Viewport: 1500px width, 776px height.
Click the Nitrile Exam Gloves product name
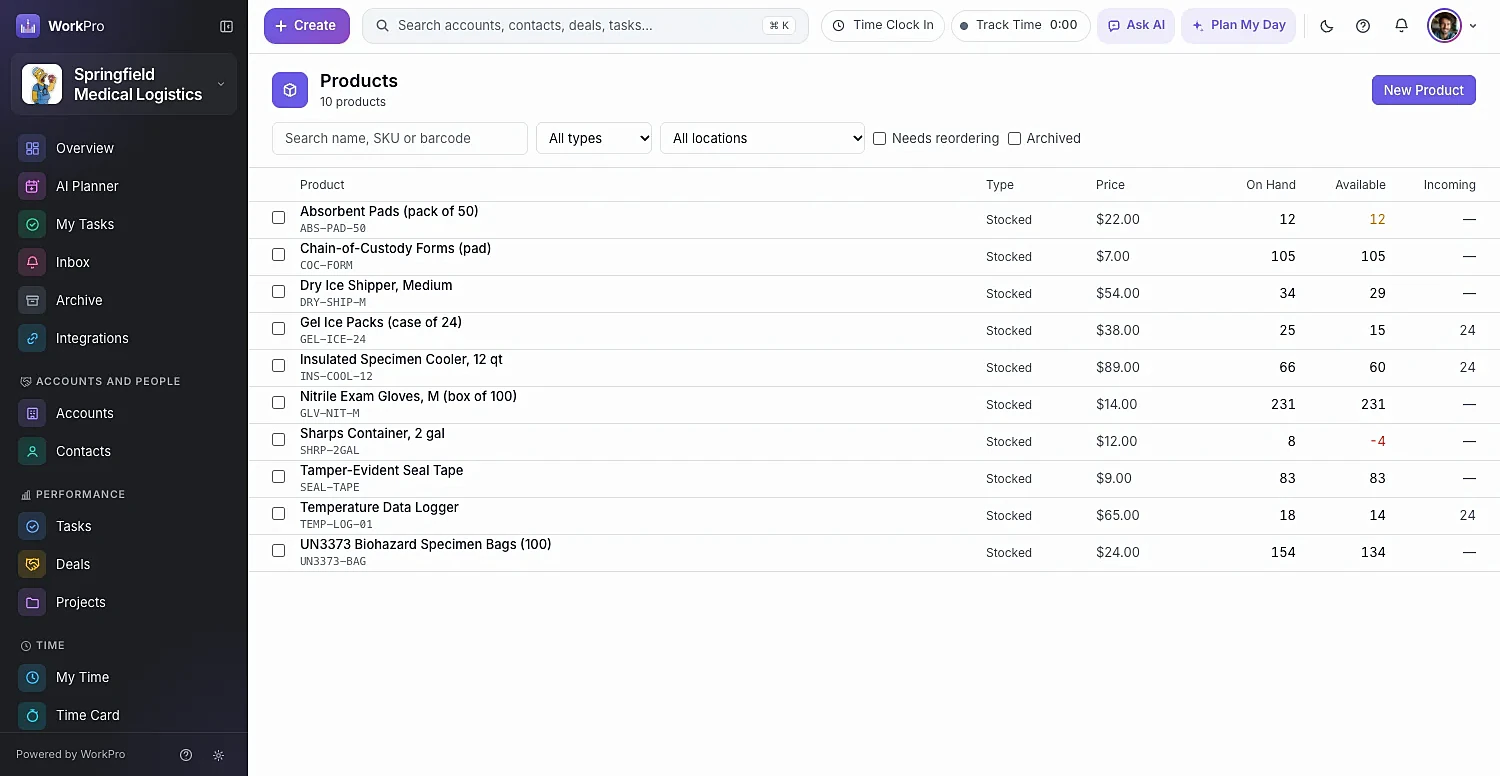click(408, 397)
